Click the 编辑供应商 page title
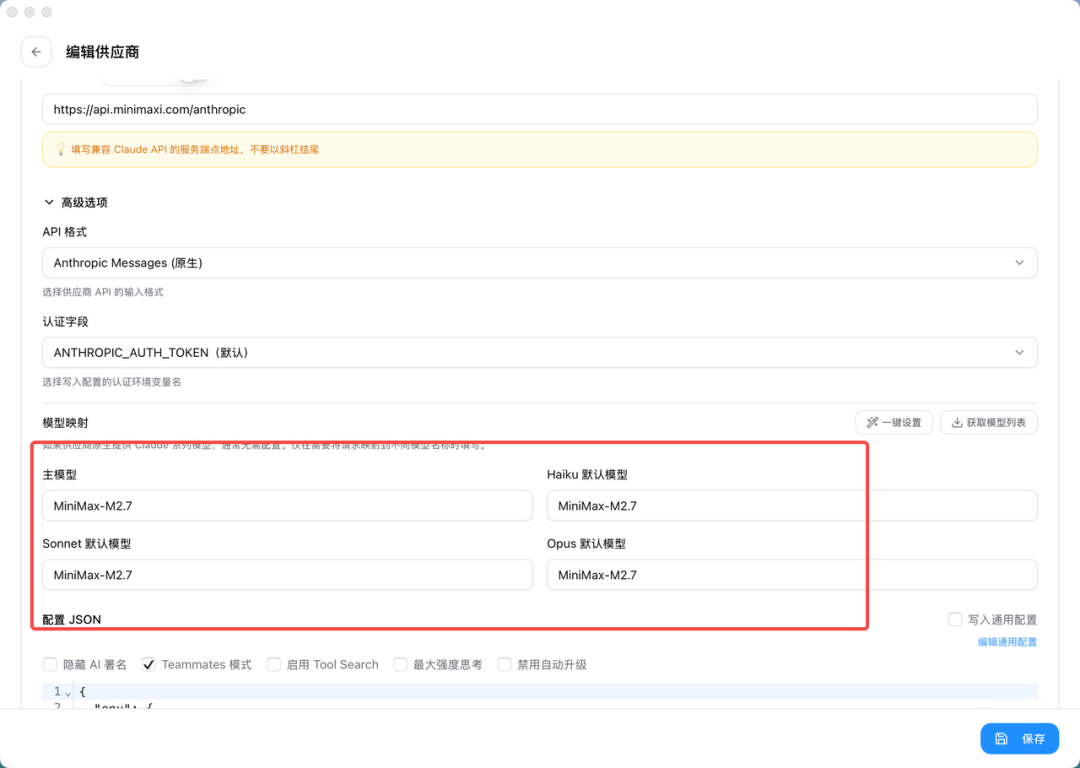Viewport: 1080px width, 768px height. [x=103, y=52]
